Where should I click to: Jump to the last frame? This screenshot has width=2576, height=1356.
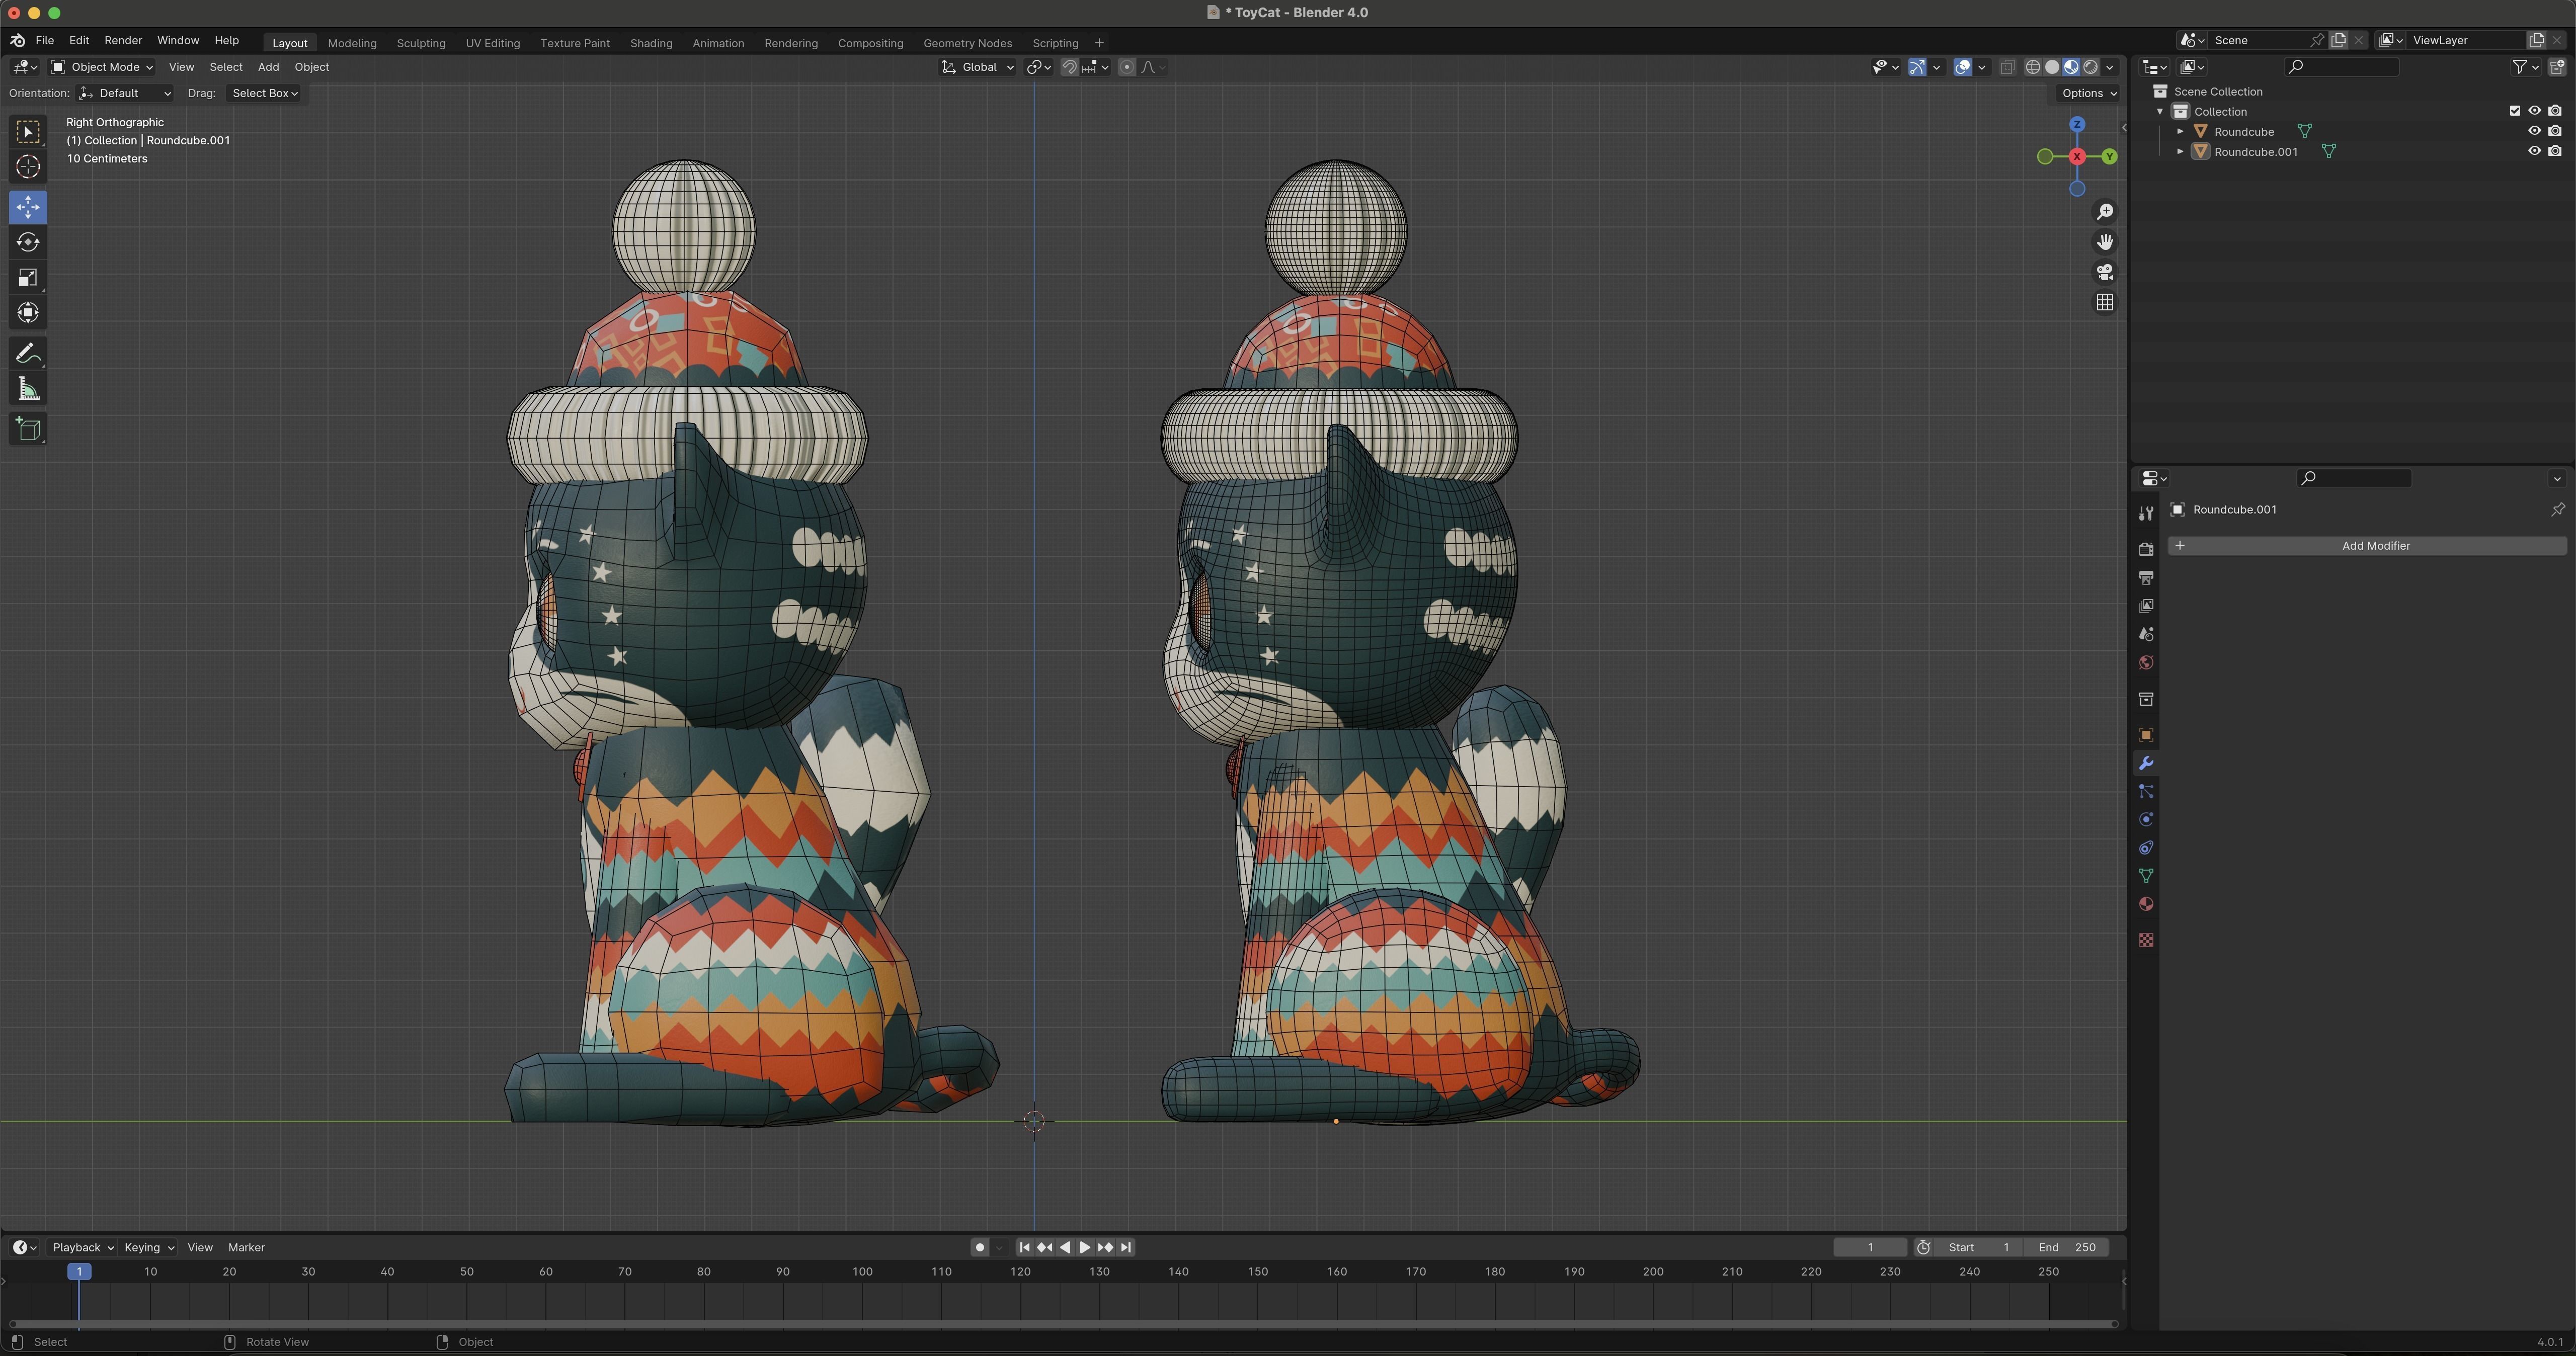(1126, 1247)
